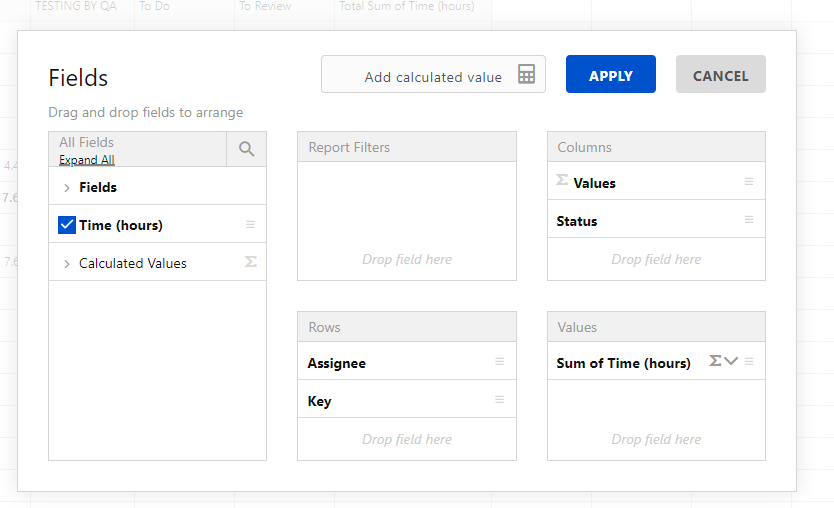Click the Add calculated value button
Screen dimensions: 834x508
pyautogui.click(x=432, y=76)
